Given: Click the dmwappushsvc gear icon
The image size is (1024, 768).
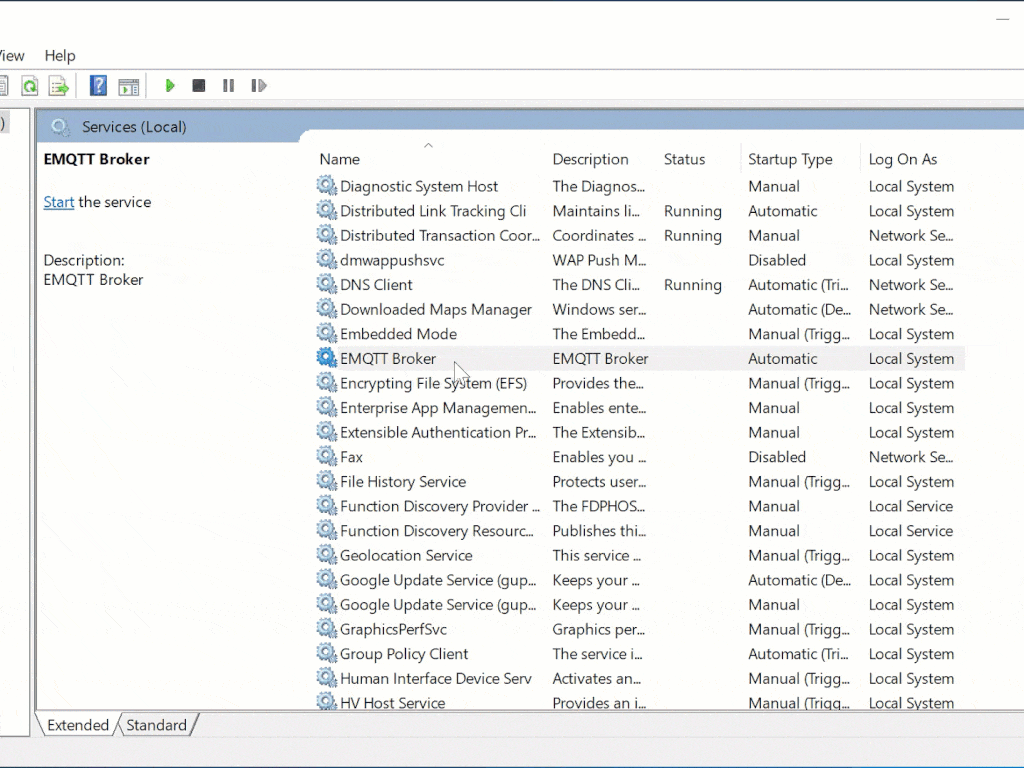Looking at the screenshot, I should coord(327,259).
